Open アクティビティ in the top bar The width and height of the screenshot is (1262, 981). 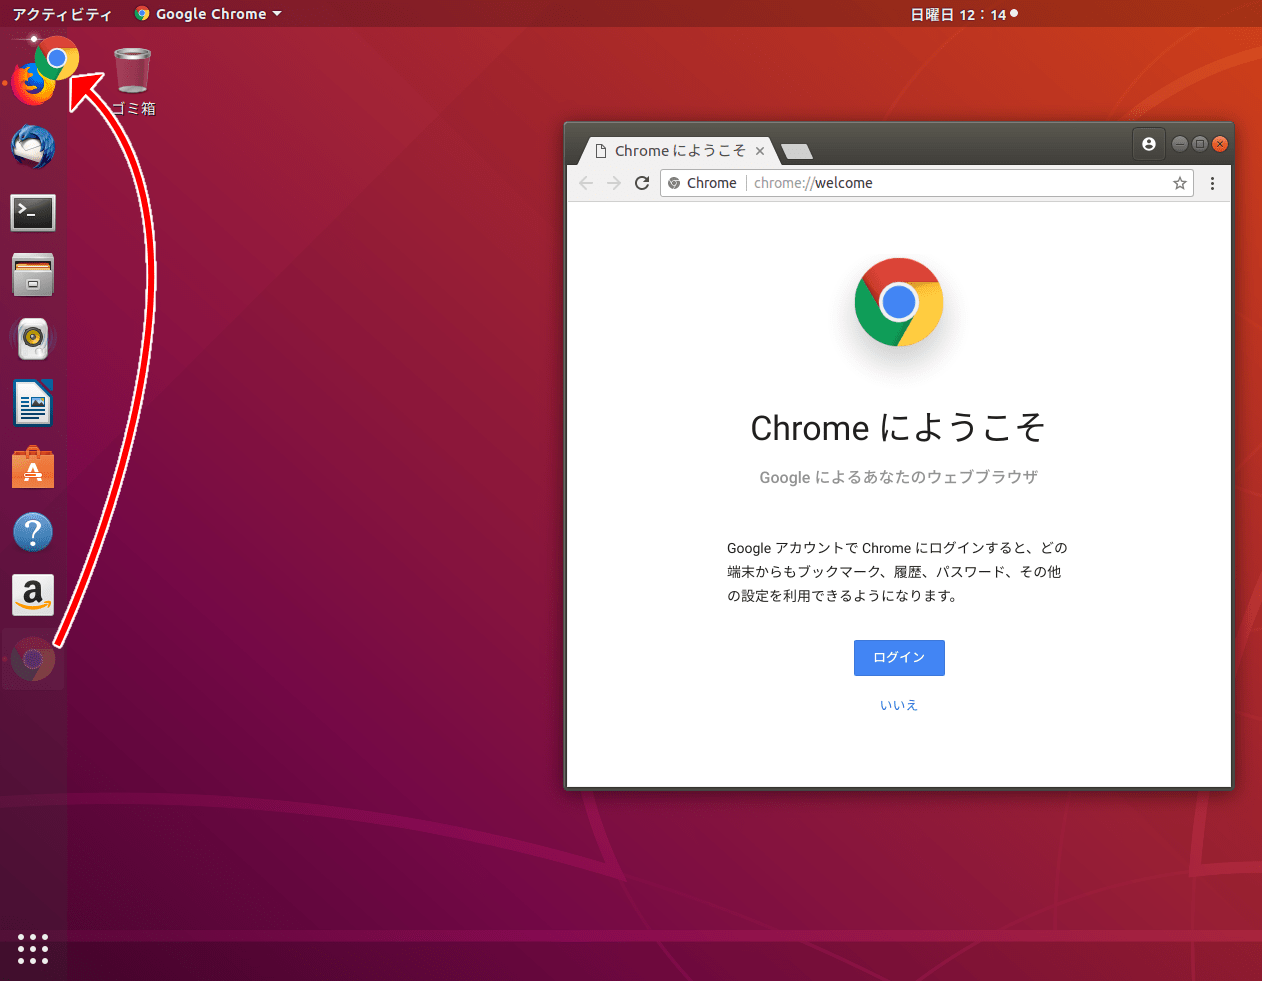62,13
